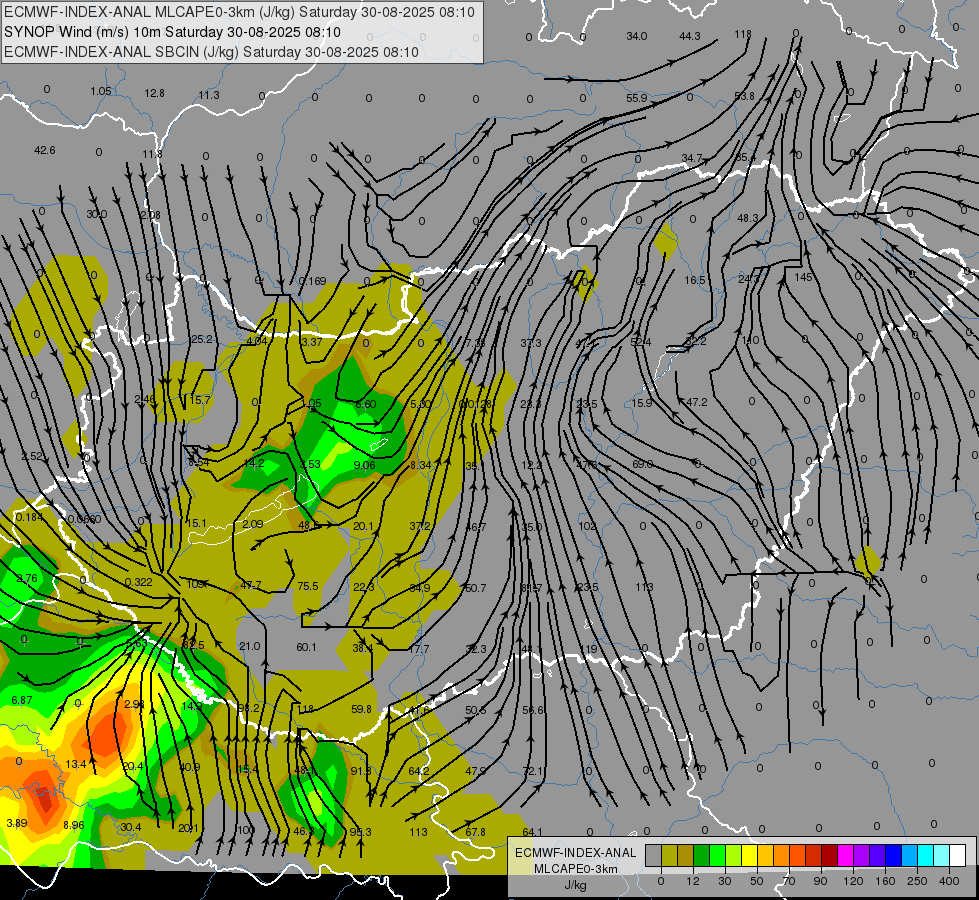Image resolution: width=979 pixels, height=900 pixels.
Task: Select the SYNOP Wind 10m title line
Action: coord(172,32)
